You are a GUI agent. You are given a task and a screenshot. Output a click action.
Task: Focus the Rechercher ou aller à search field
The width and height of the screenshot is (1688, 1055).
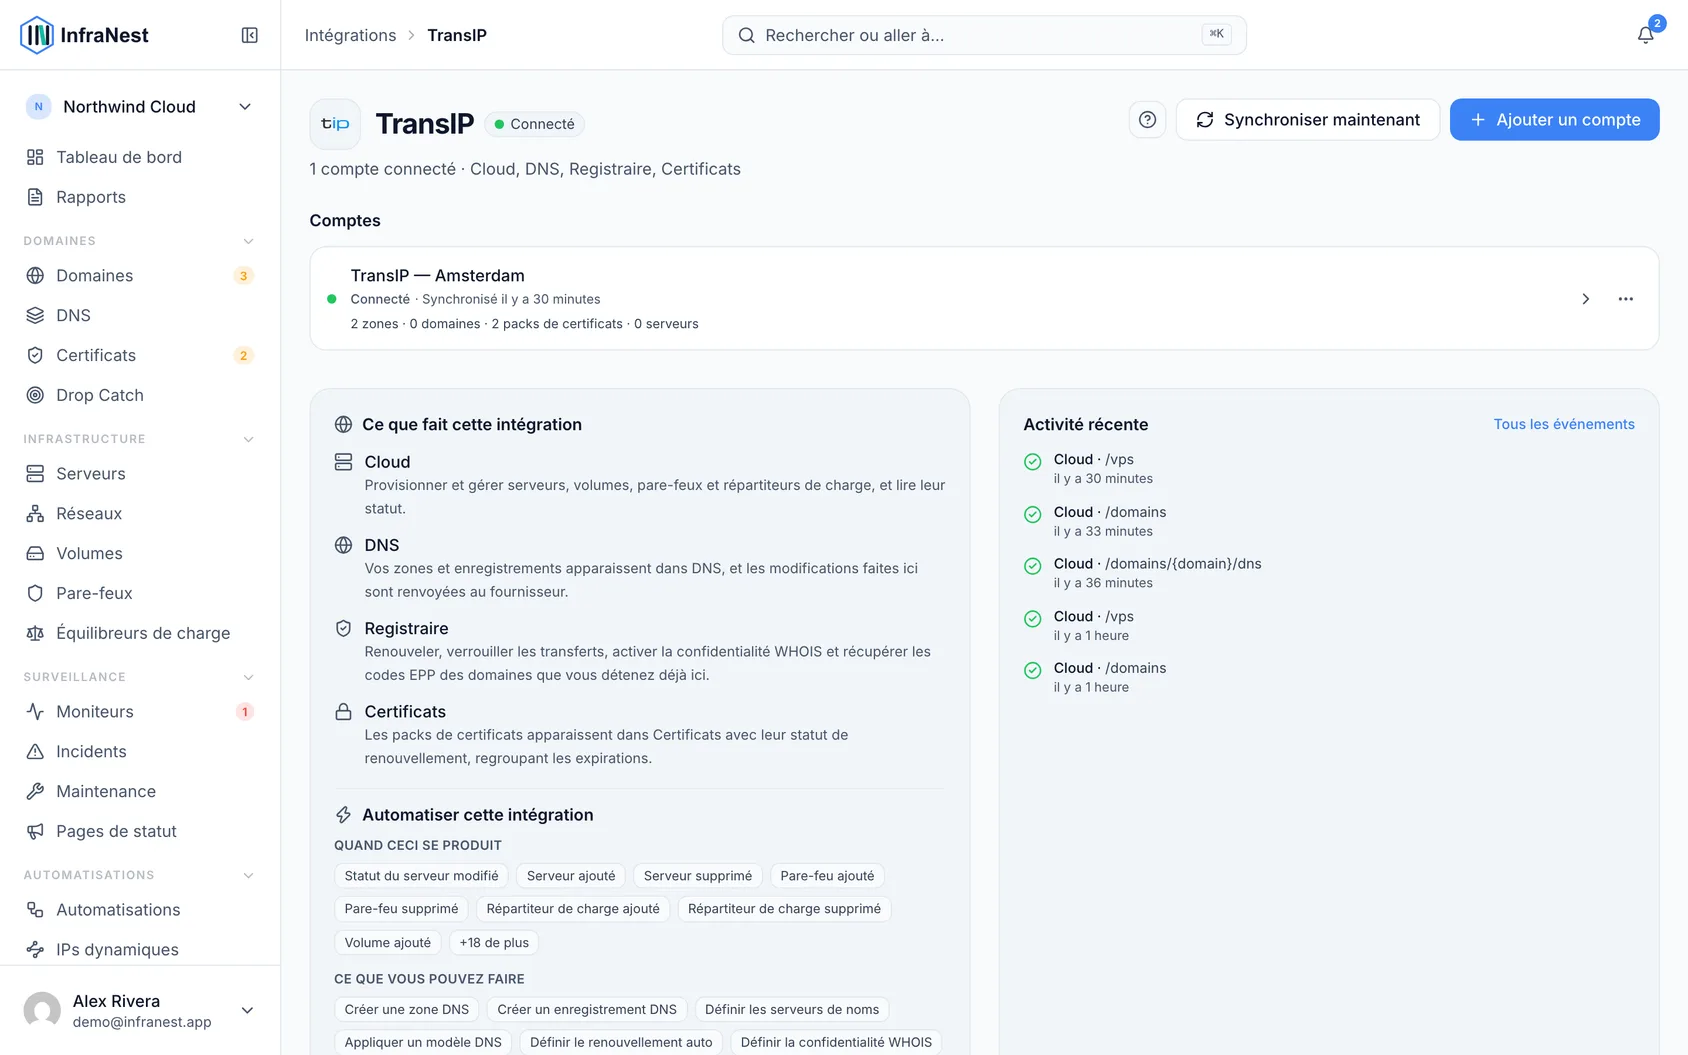pos(984,35)
